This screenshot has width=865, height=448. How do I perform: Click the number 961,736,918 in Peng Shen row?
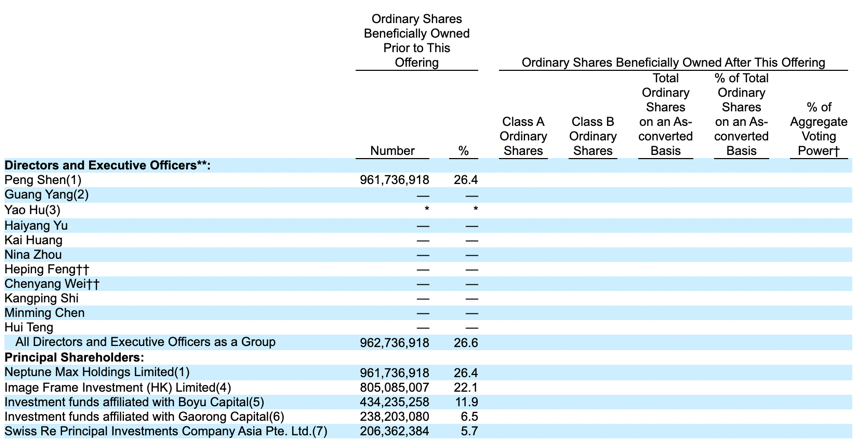point(394,180)
